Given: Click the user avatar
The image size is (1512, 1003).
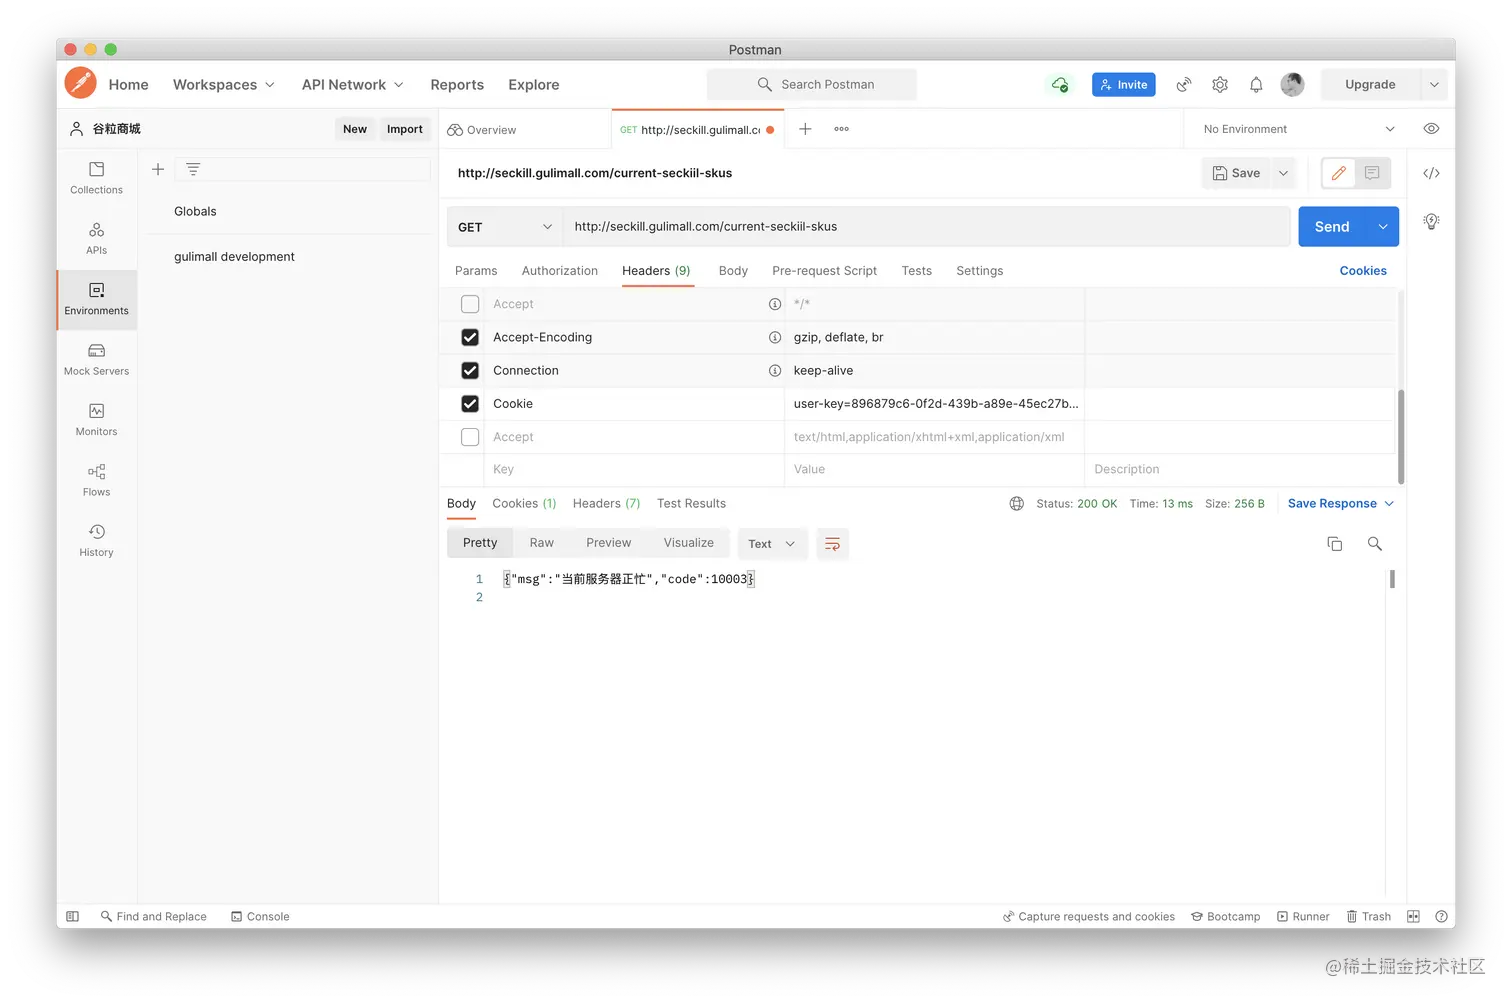Looking at the screenshot, I should click(1292, 85).
